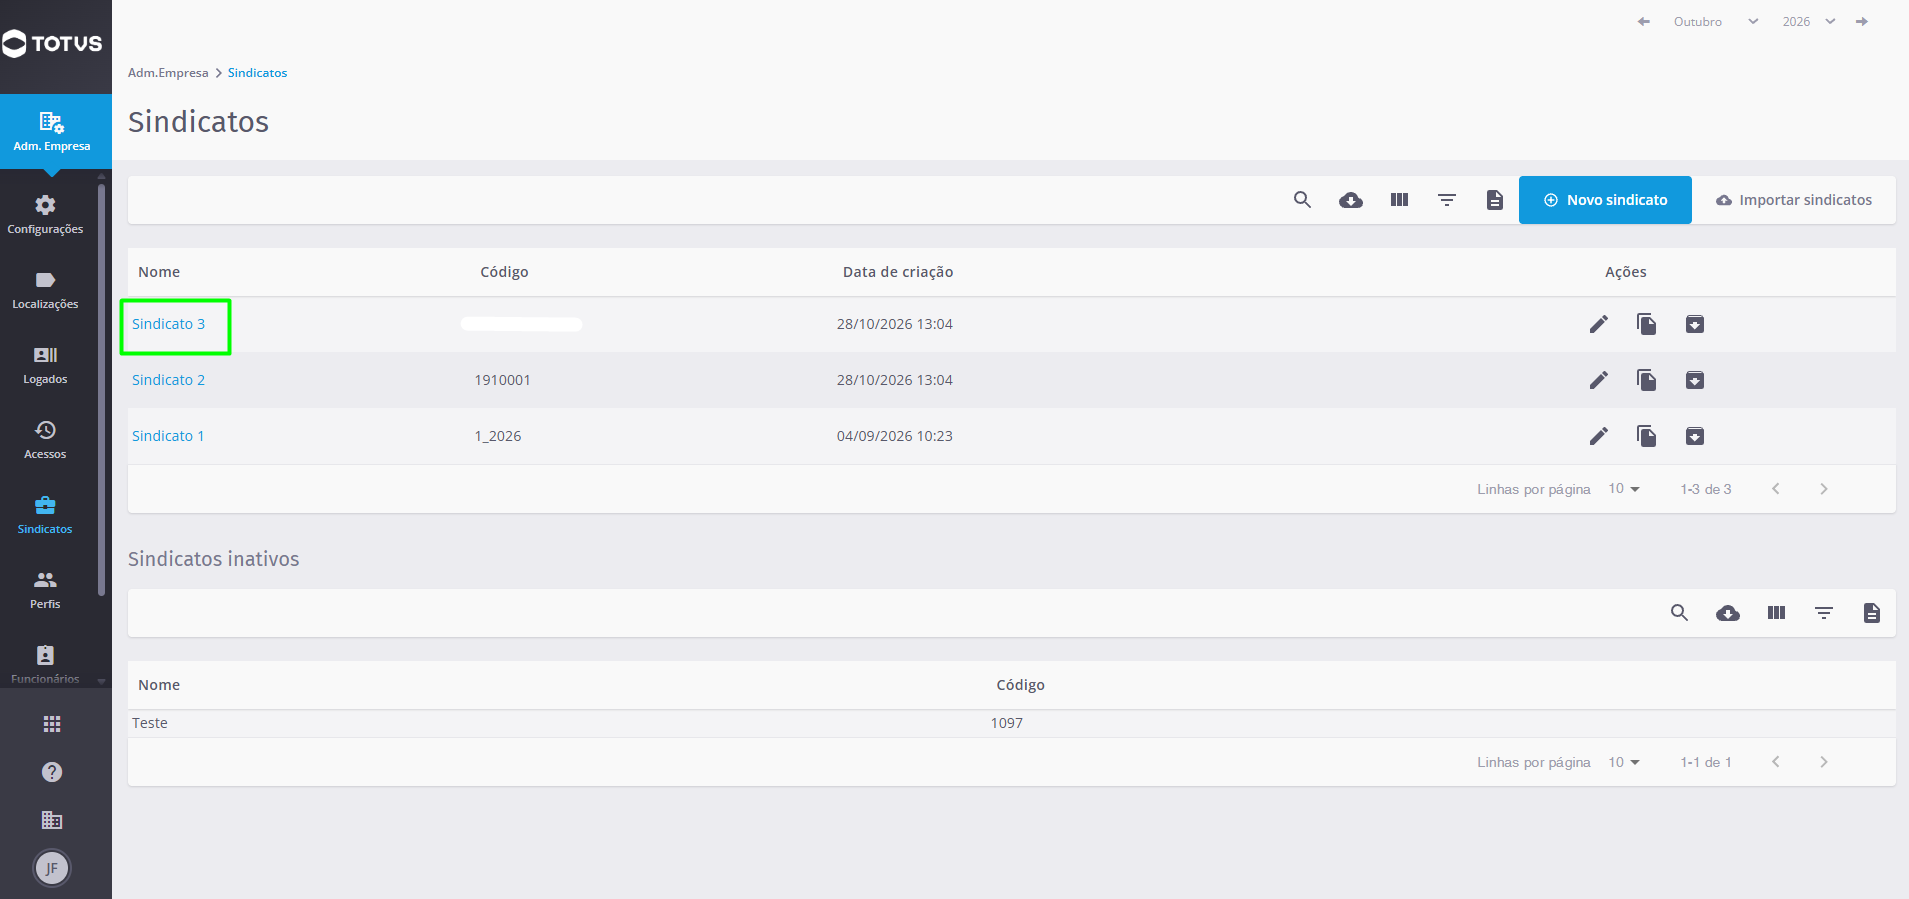The image size is (1909, 899).
Task: Open the help question mark icon
Action: (52, 772)
